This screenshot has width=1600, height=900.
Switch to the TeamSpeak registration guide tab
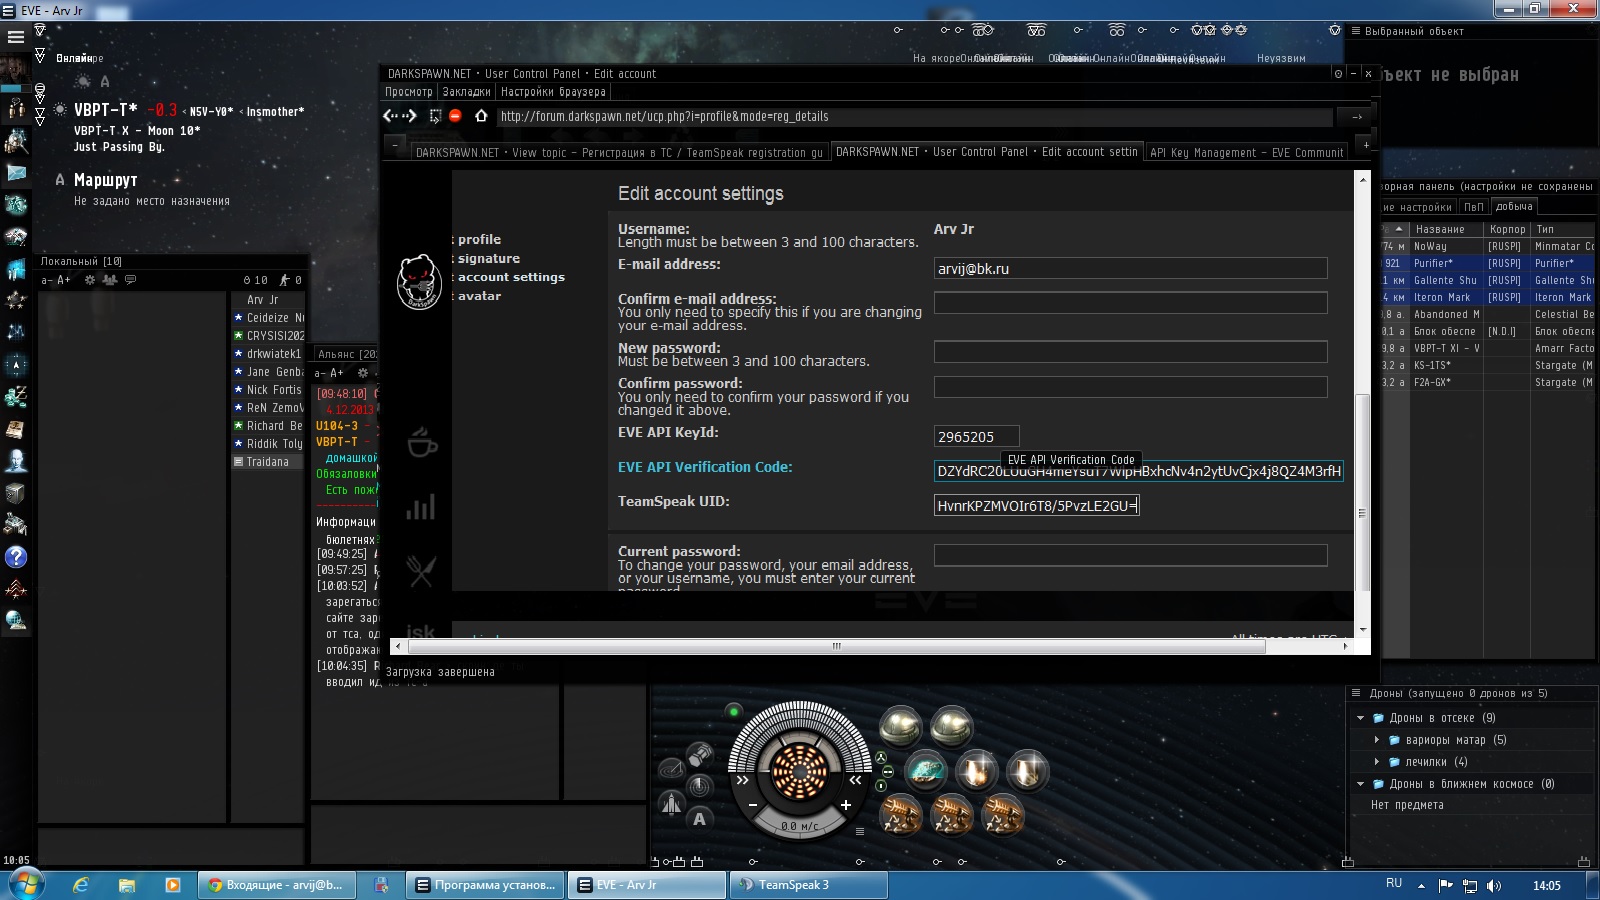pos(619,153)
